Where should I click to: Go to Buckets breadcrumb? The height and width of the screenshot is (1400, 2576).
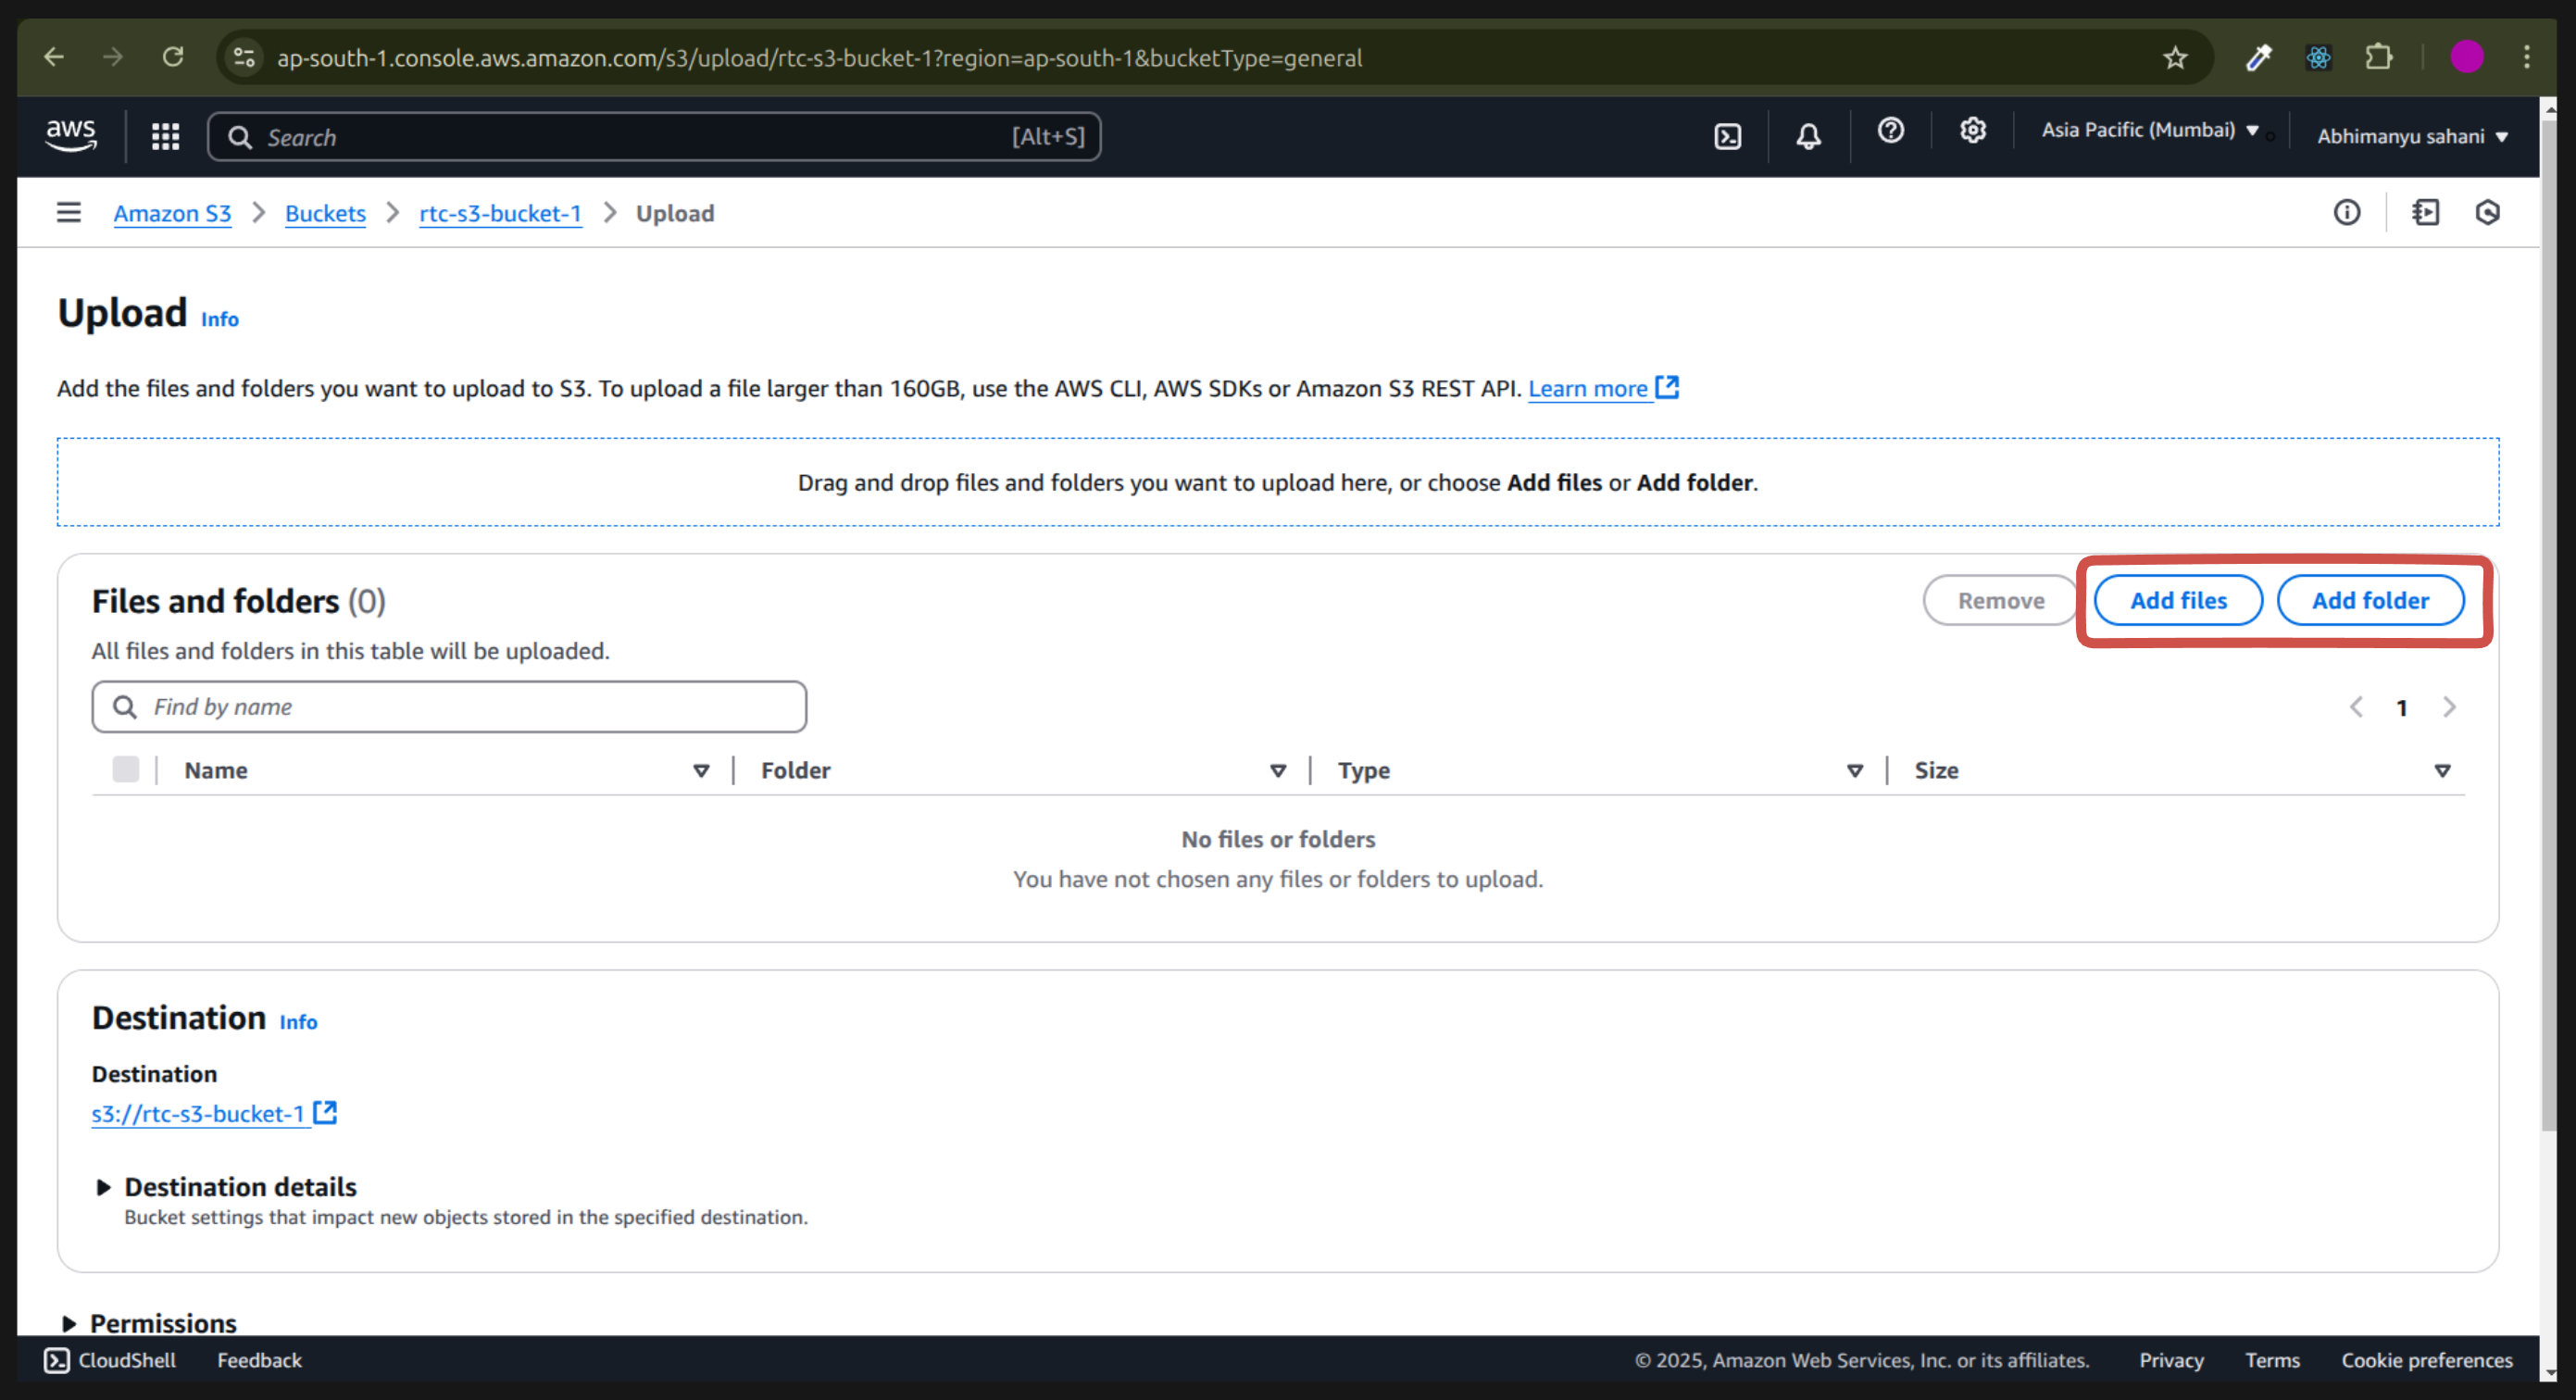click(x=325, y=213)
